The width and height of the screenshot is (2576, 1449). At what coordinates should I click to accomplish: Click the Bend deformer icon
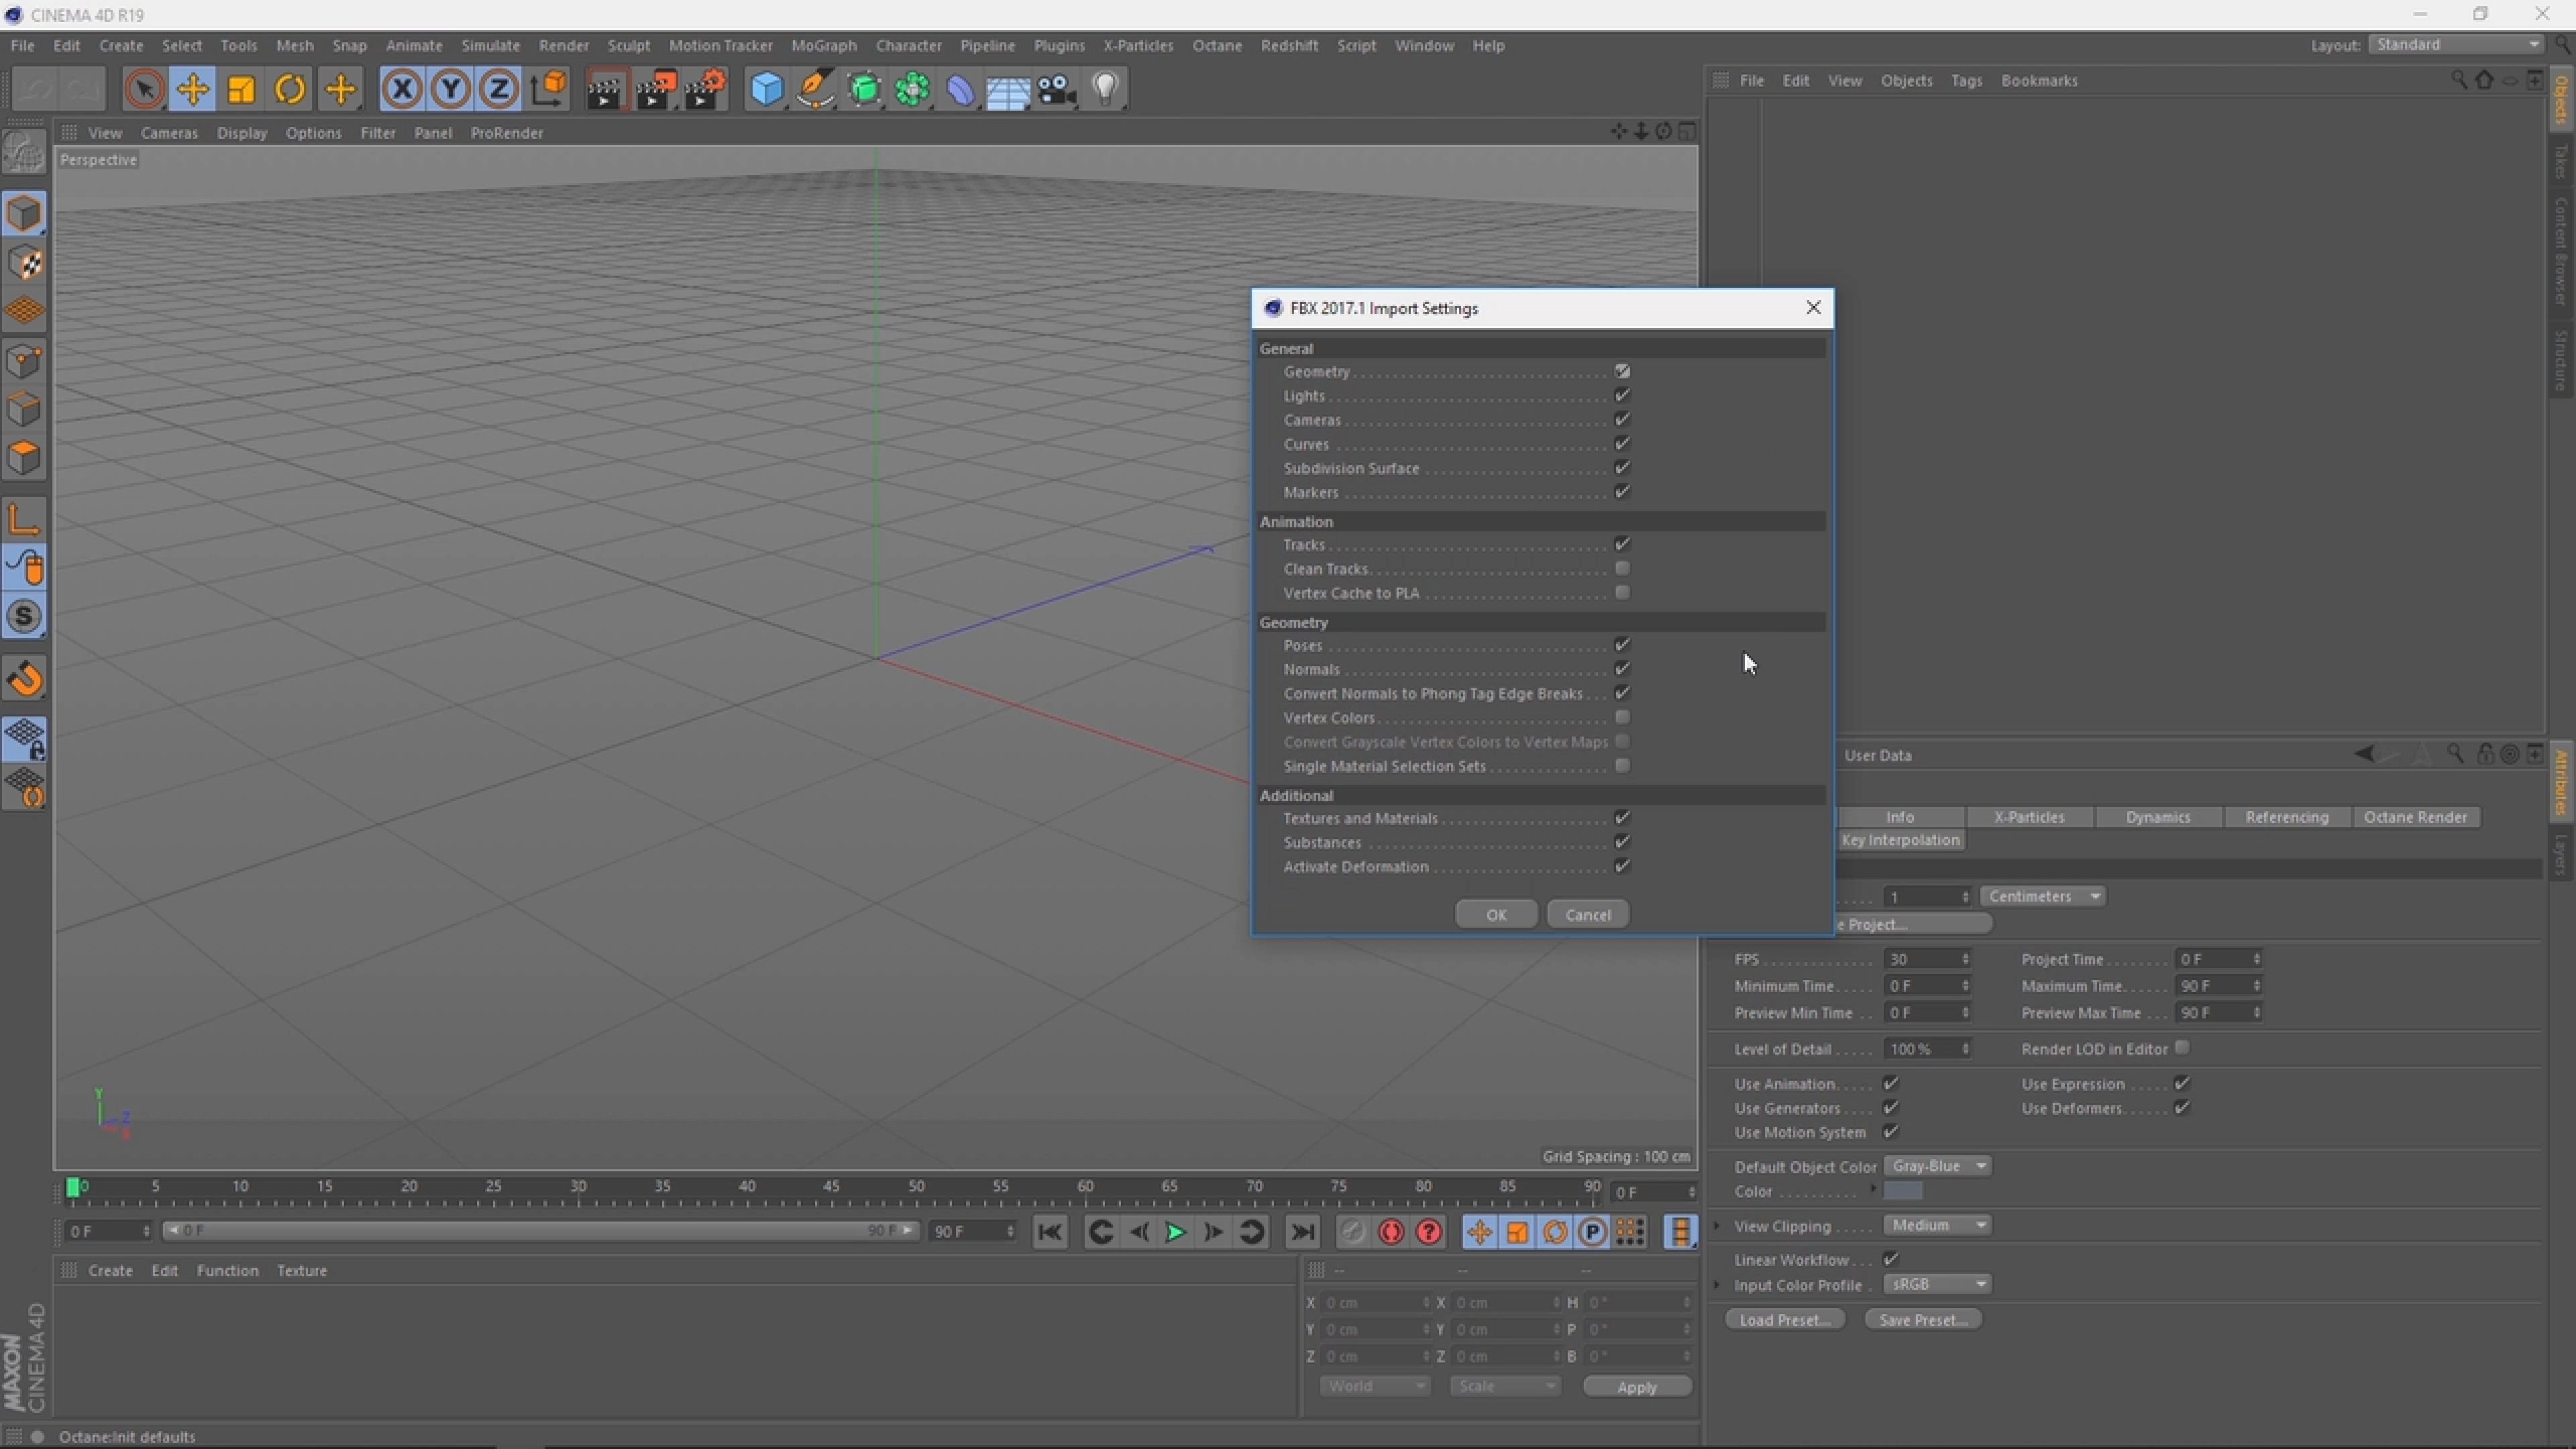[960, 90]
